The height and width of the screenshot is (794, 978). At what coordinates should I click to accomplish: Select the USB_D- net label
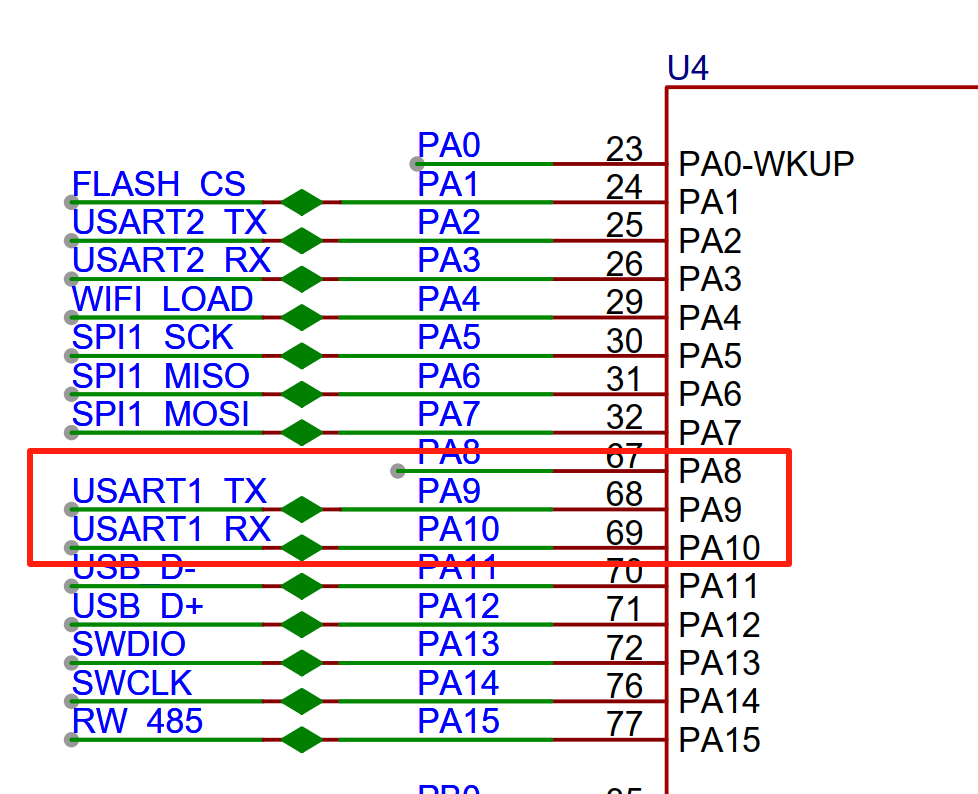pyautogui.click(x=134, y=567)
